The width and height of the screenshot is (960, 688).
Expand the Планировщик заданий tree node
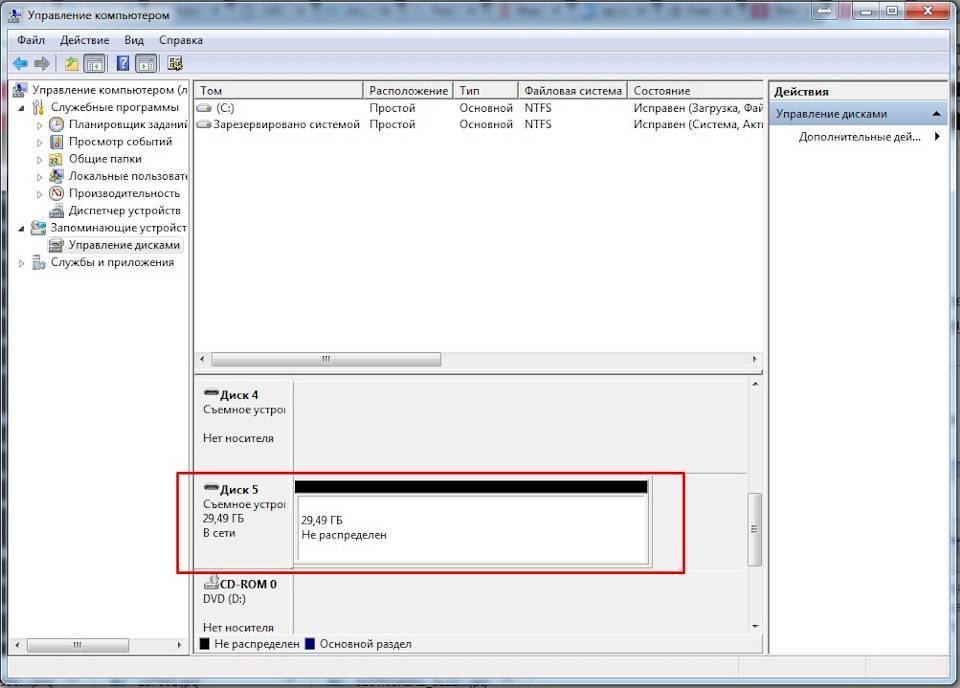(x=40, y=125)
